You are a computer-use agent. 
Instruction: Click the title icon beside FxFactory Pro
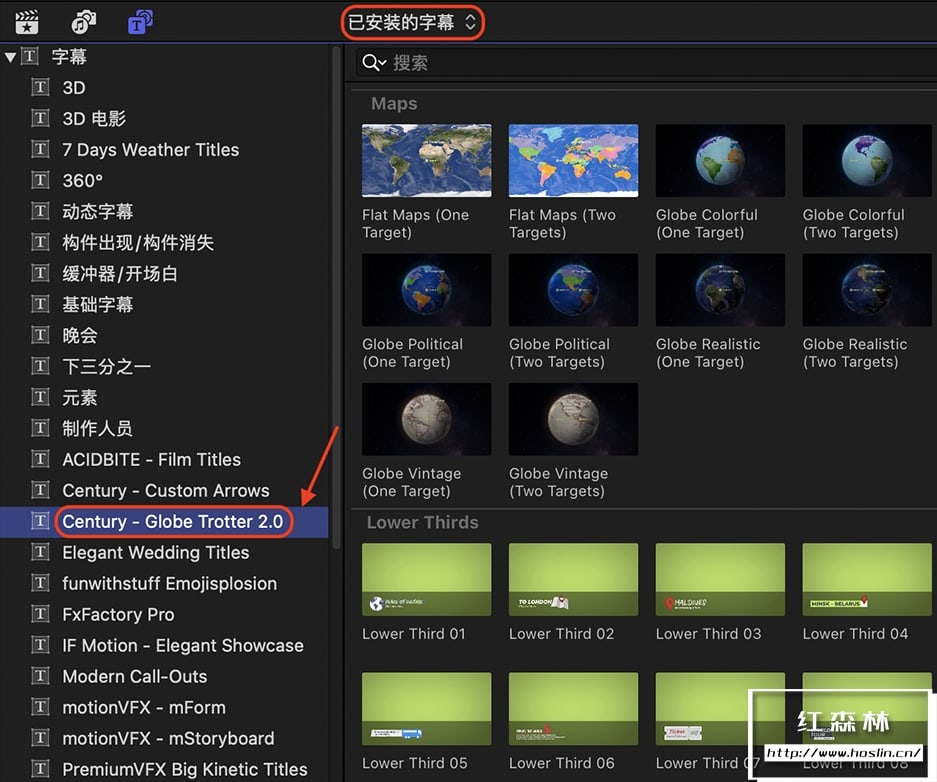[40, 615]
